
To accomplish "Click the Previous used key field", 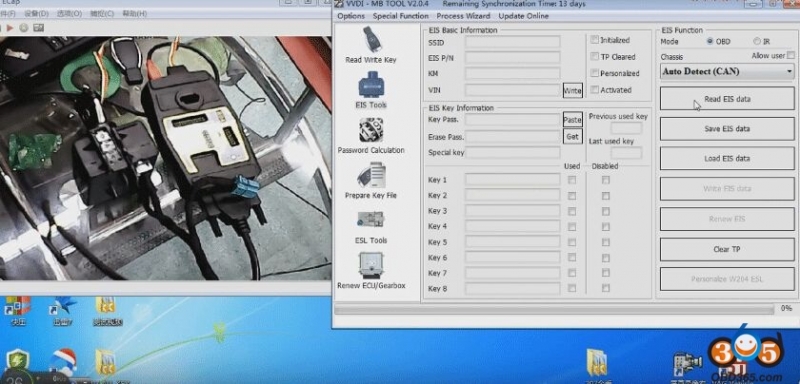I will [x=626, y=128].
